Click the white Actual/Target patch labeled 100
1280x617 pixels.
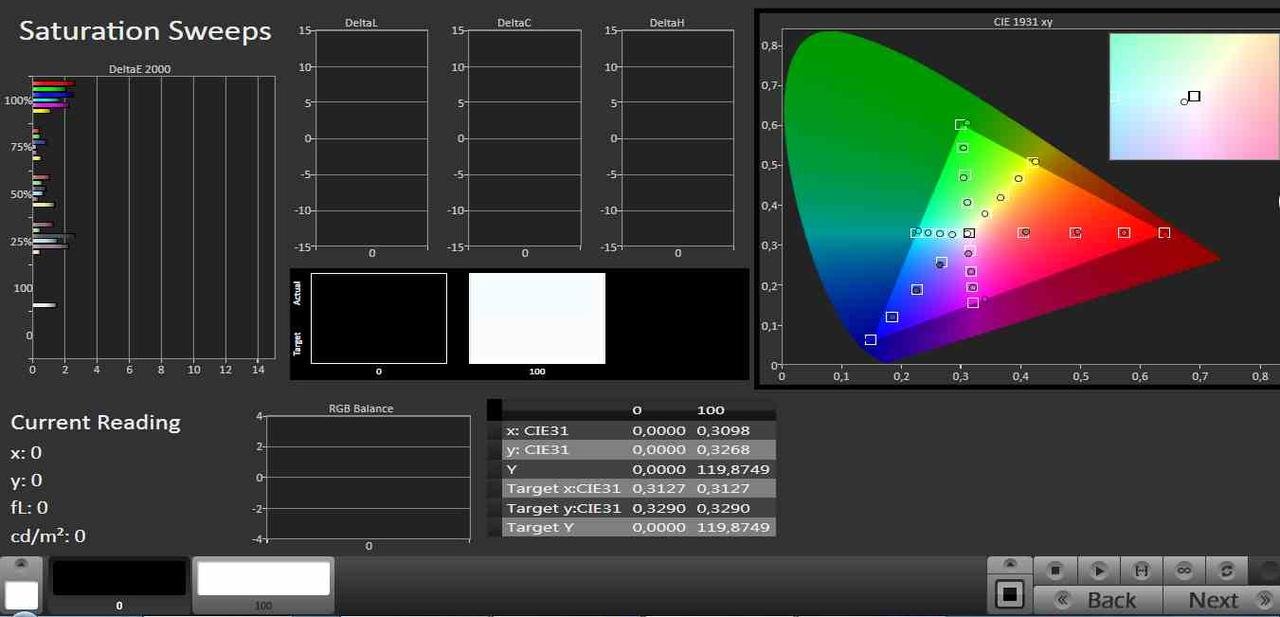[x=537, y=318]
